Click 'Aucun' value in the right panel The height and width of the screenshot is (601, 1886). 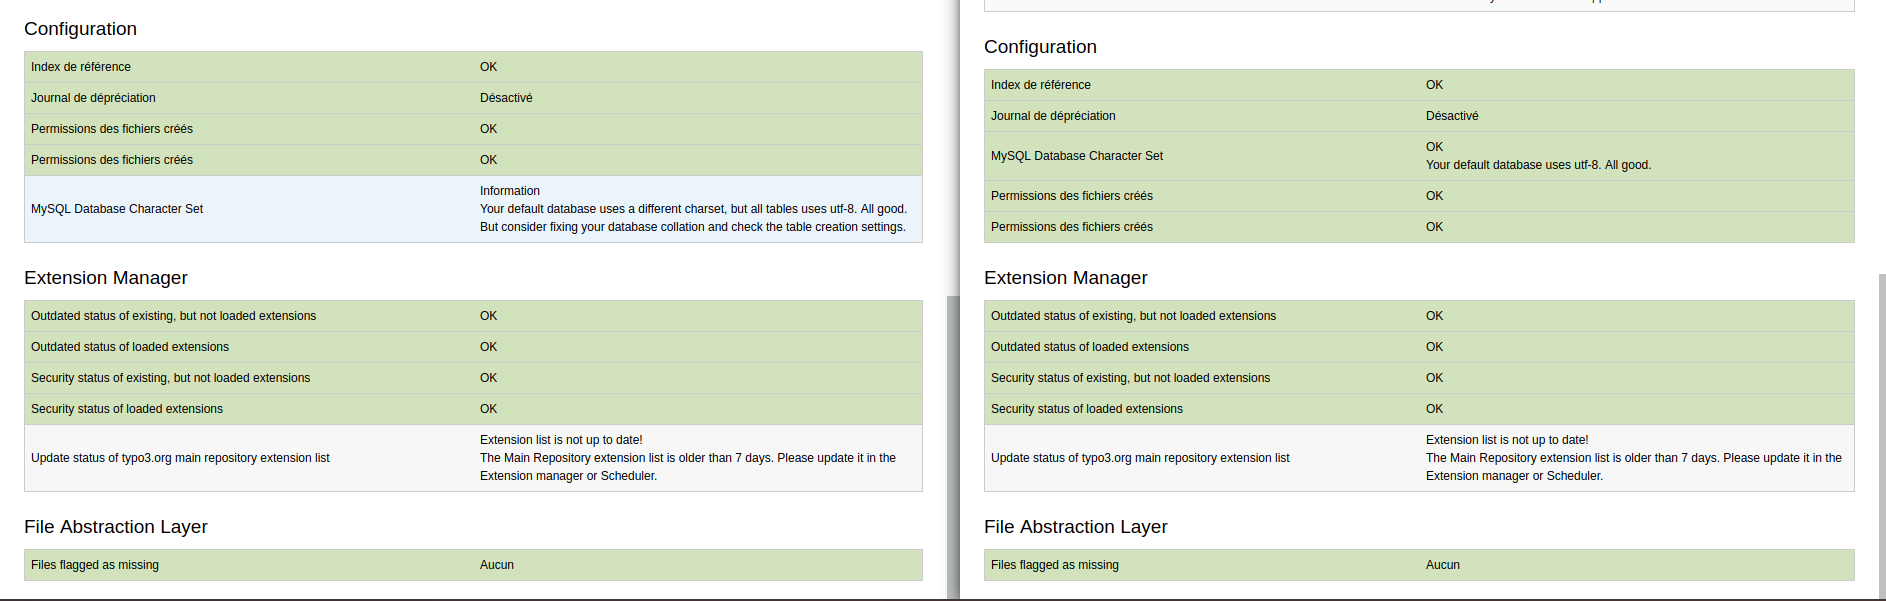point(1443,565)
